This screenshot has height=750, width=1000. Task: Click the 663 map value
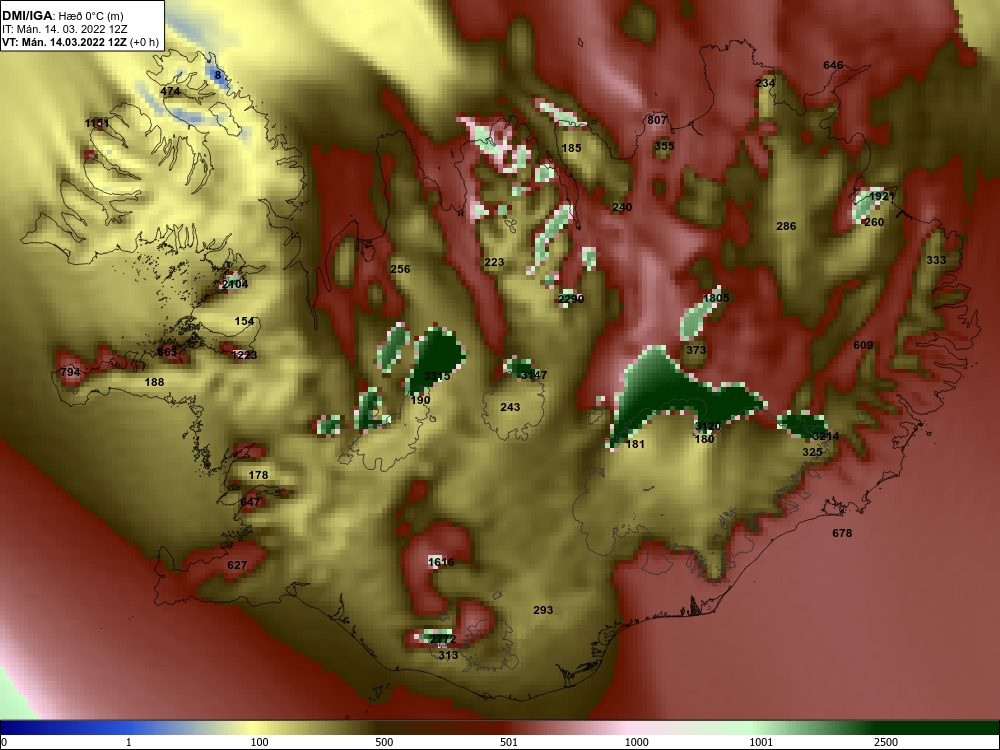(167, 352)
